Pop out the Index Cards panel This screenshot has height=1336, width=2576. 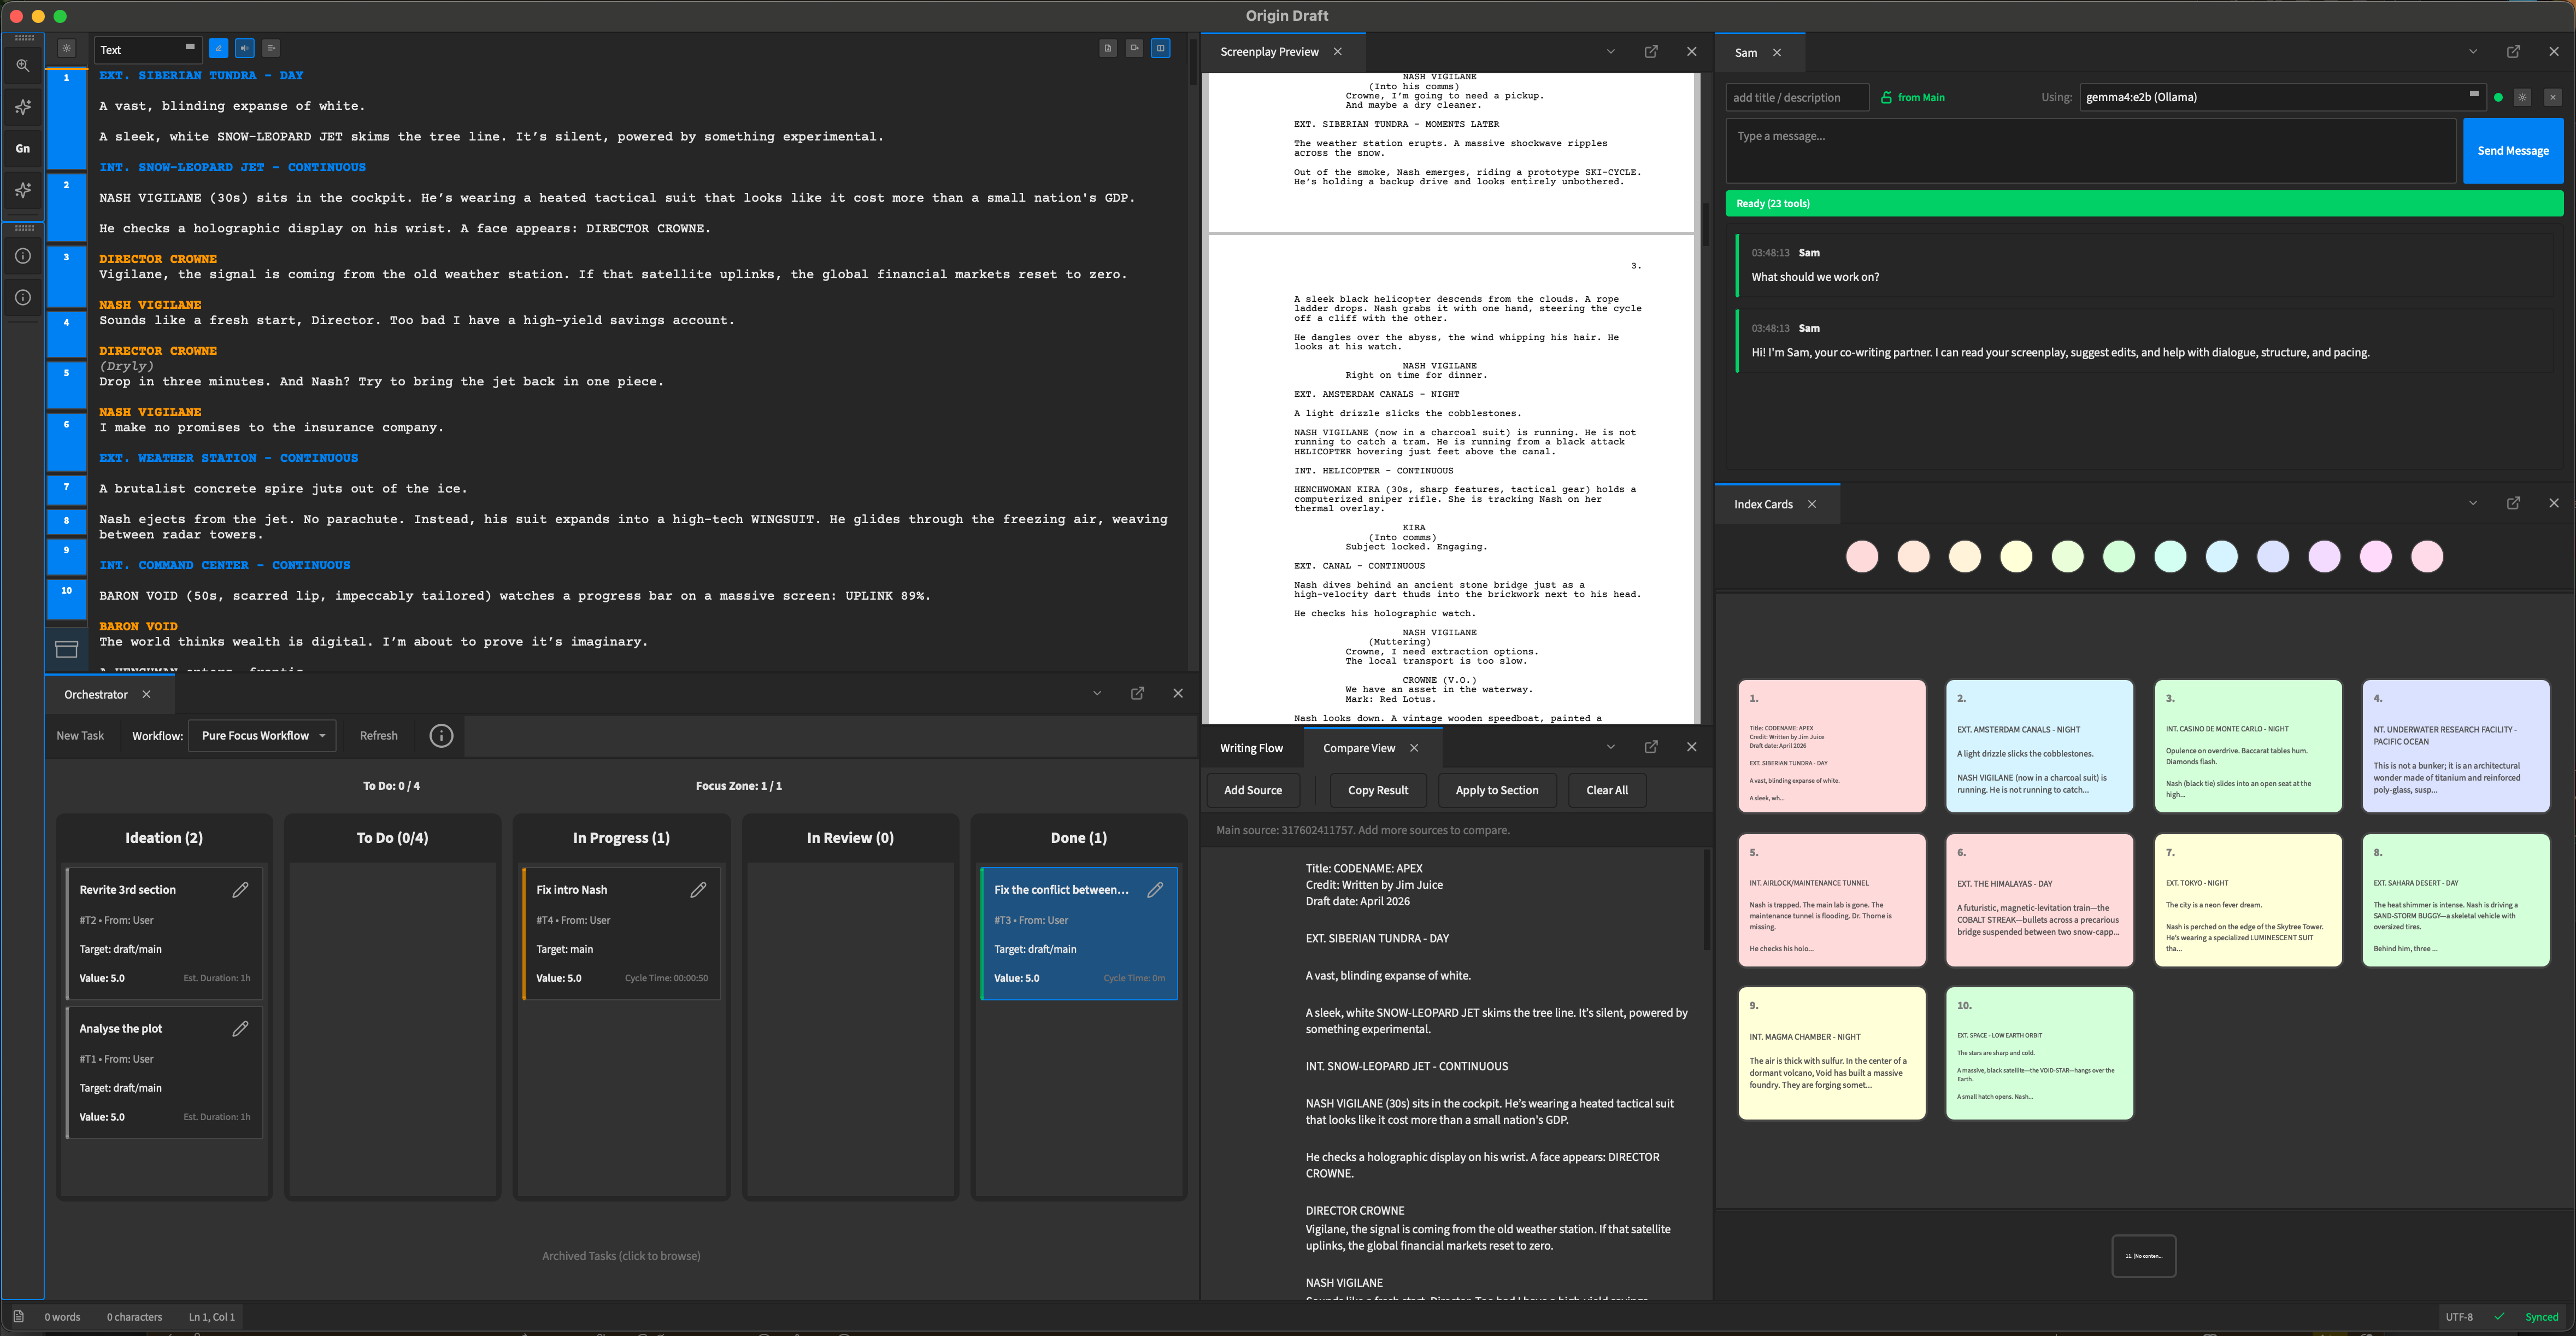pos(2513,503)
